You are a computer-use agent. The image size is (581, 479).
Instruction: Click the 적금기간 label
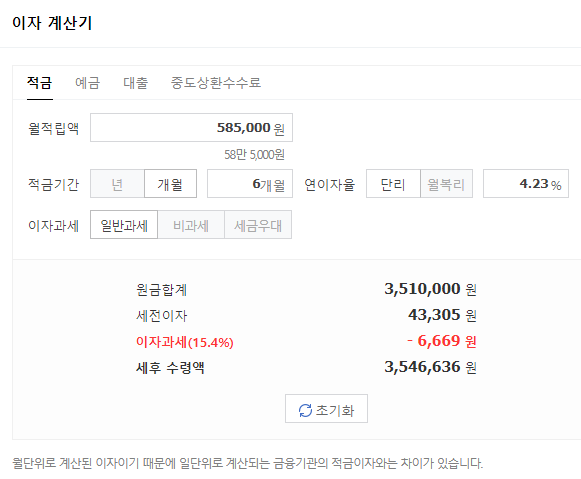pyautogui.click(x=53, y=184)
